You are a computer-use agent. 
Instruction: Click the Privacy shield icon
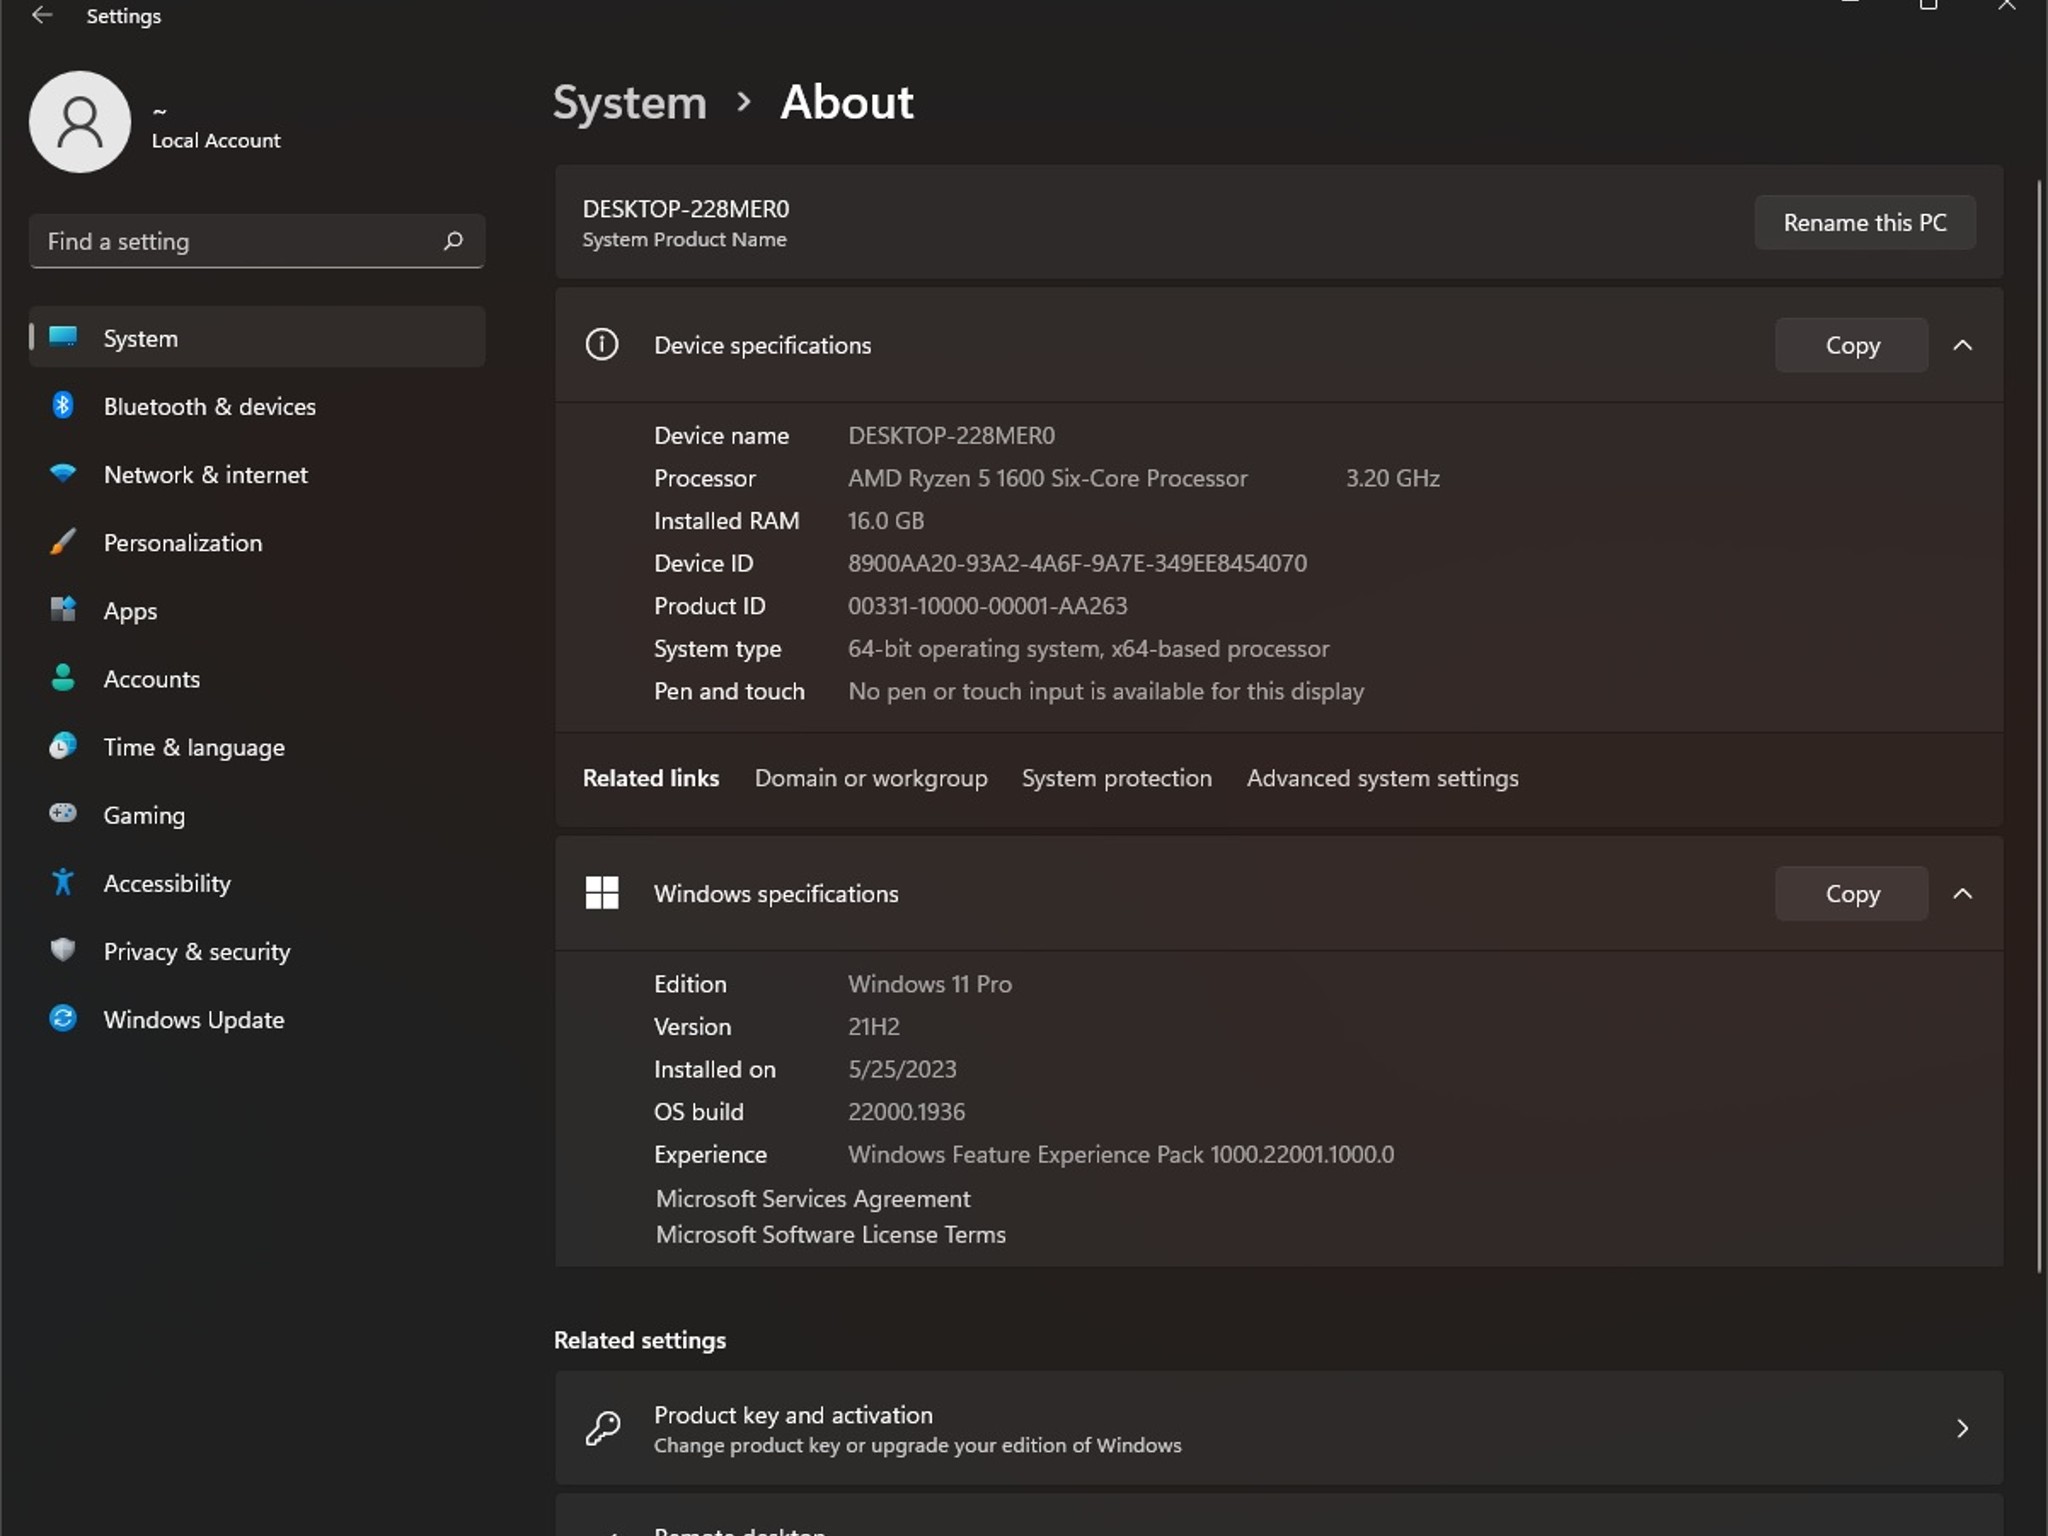pos(63,950)
